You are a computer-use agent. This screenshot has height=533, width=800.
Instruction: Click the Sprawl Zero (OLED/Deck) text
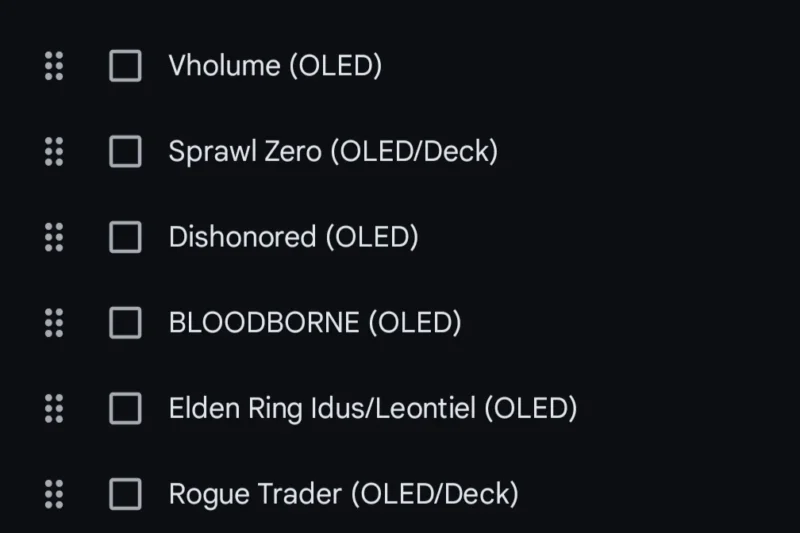333,151
